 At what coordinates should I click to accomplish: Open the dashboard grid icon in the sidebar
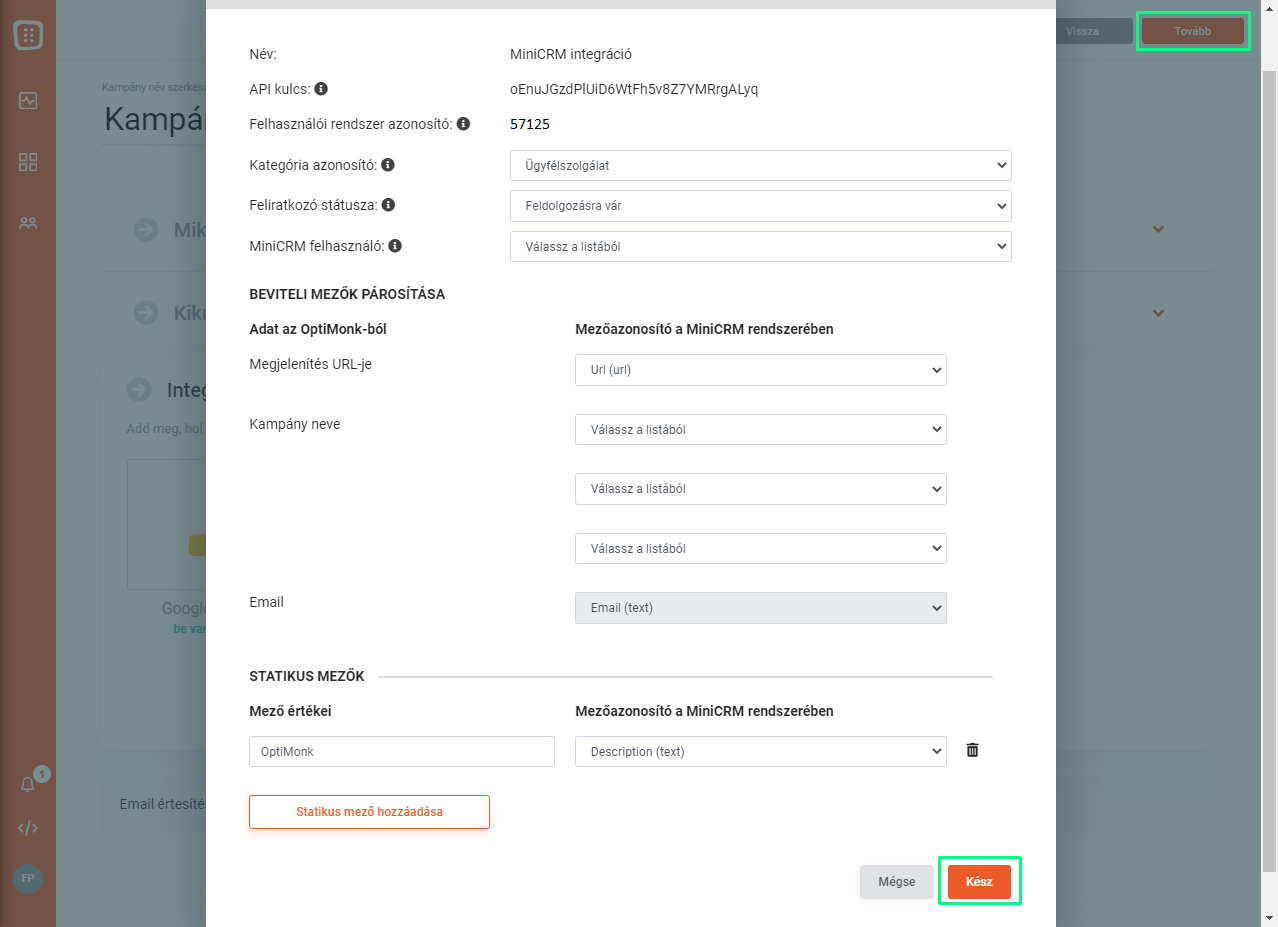coord(28,162)
